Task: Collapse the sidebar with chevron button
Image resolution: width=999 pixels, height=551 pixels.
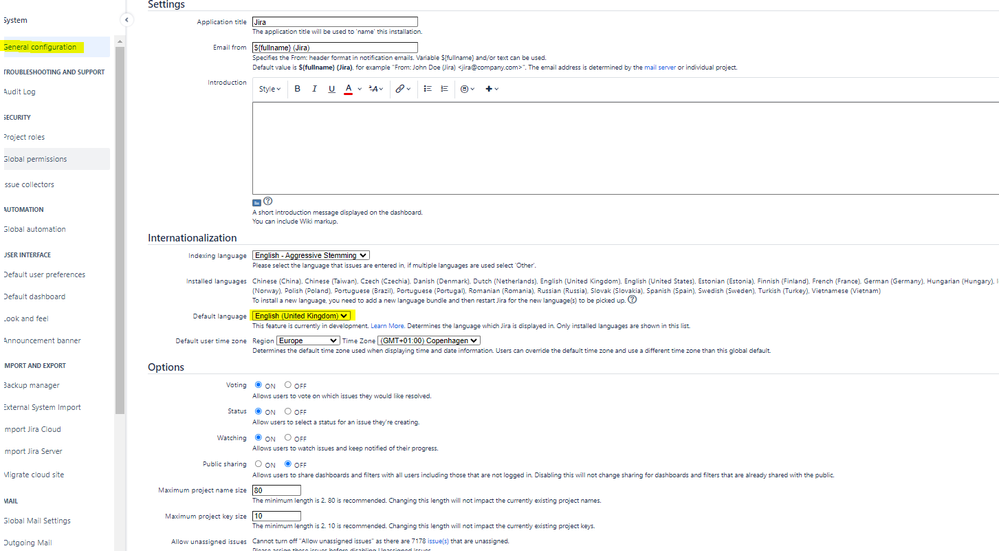Action: 126,20
